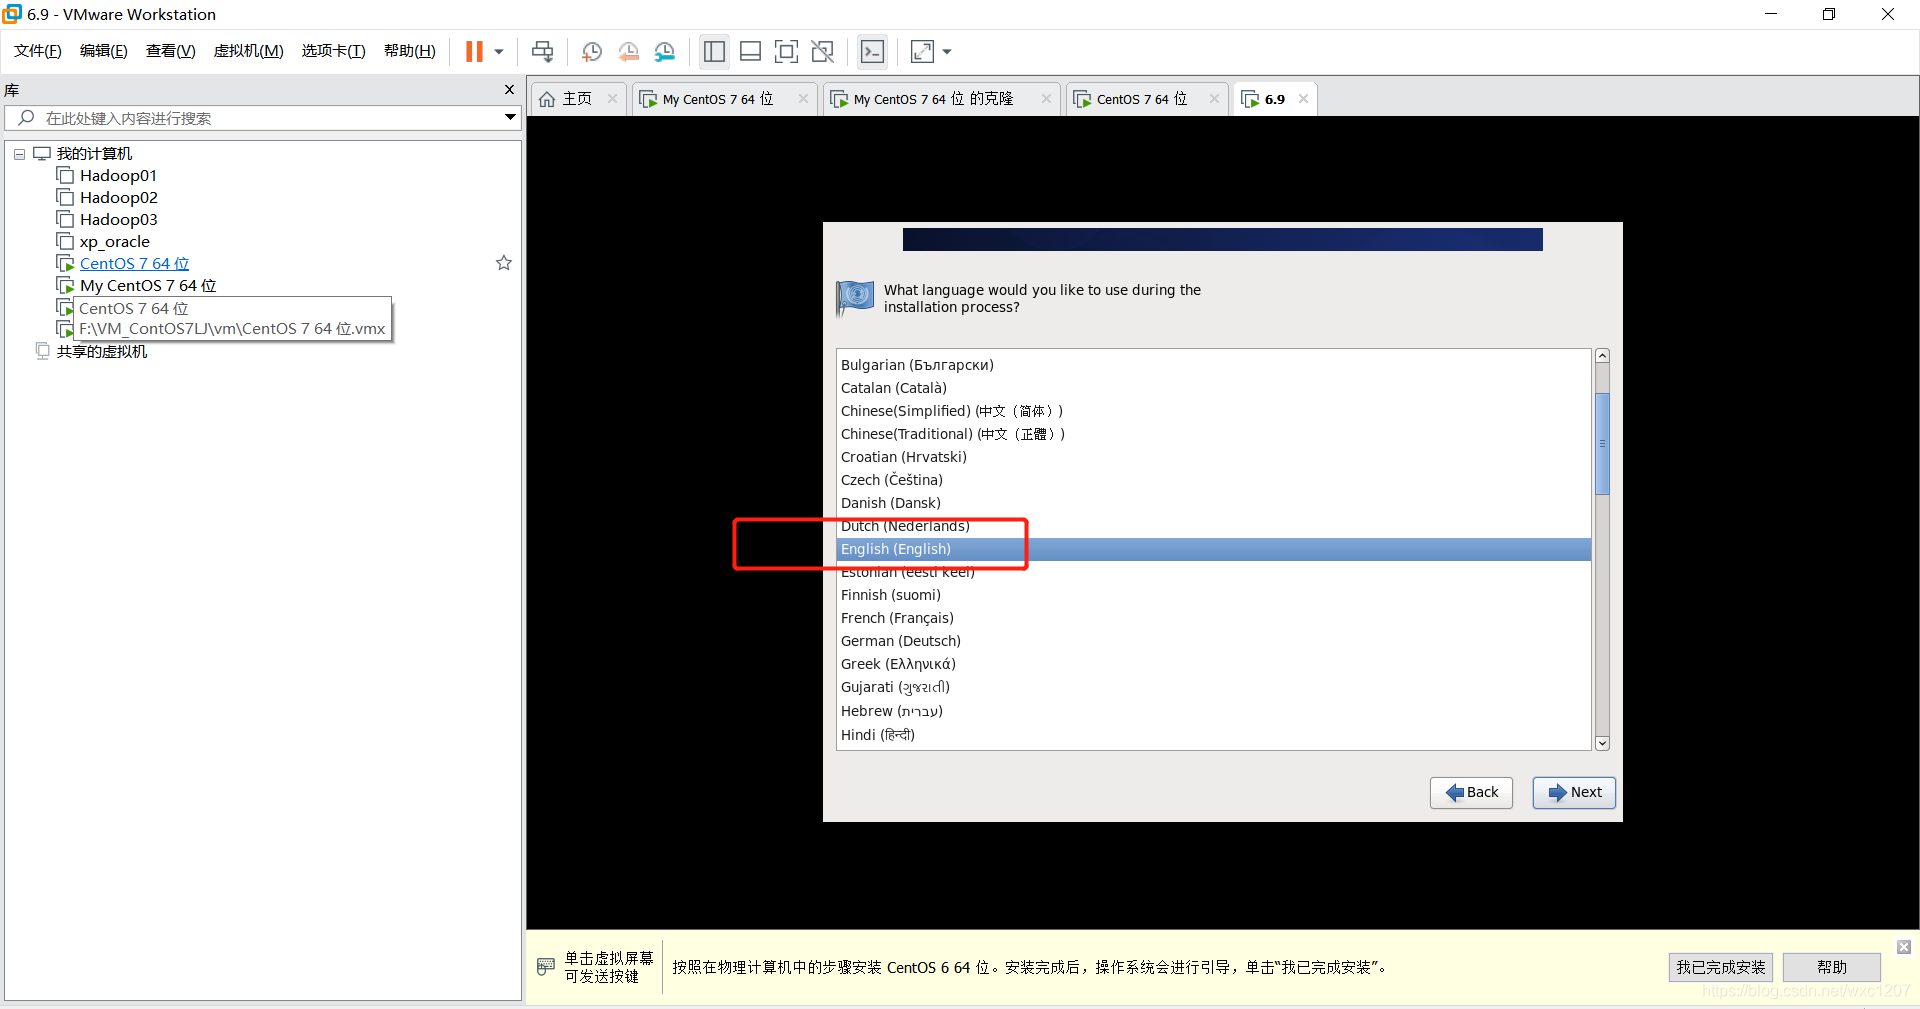Open the 查看(V) menu

pyautogui.click(x=170, y=51)
